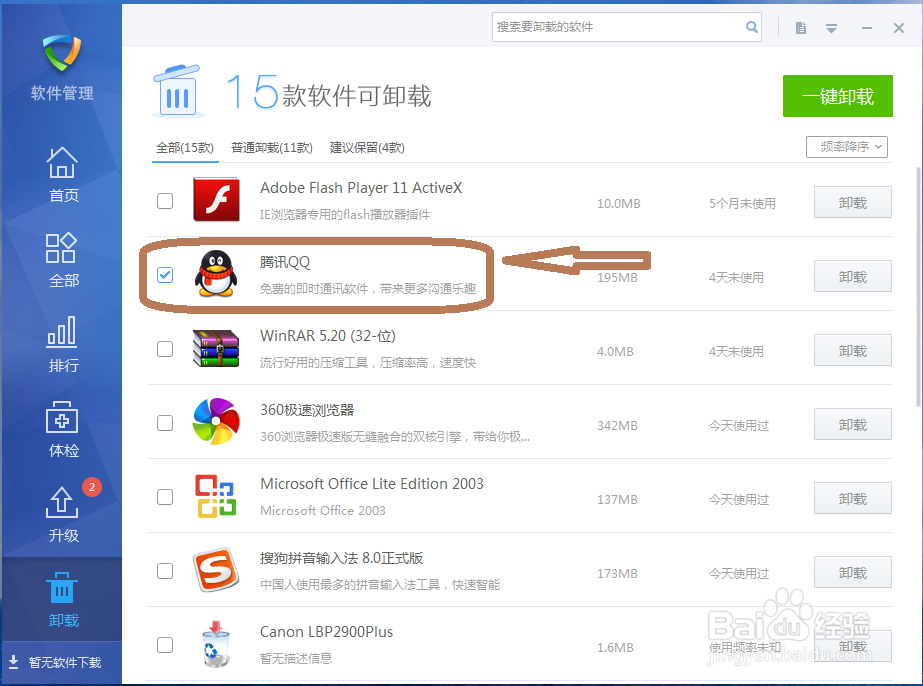Uncheck the 腾讯QQ checkbox
Image resolution: width=923 pixels, height=686 pixels.
[165, 274]
